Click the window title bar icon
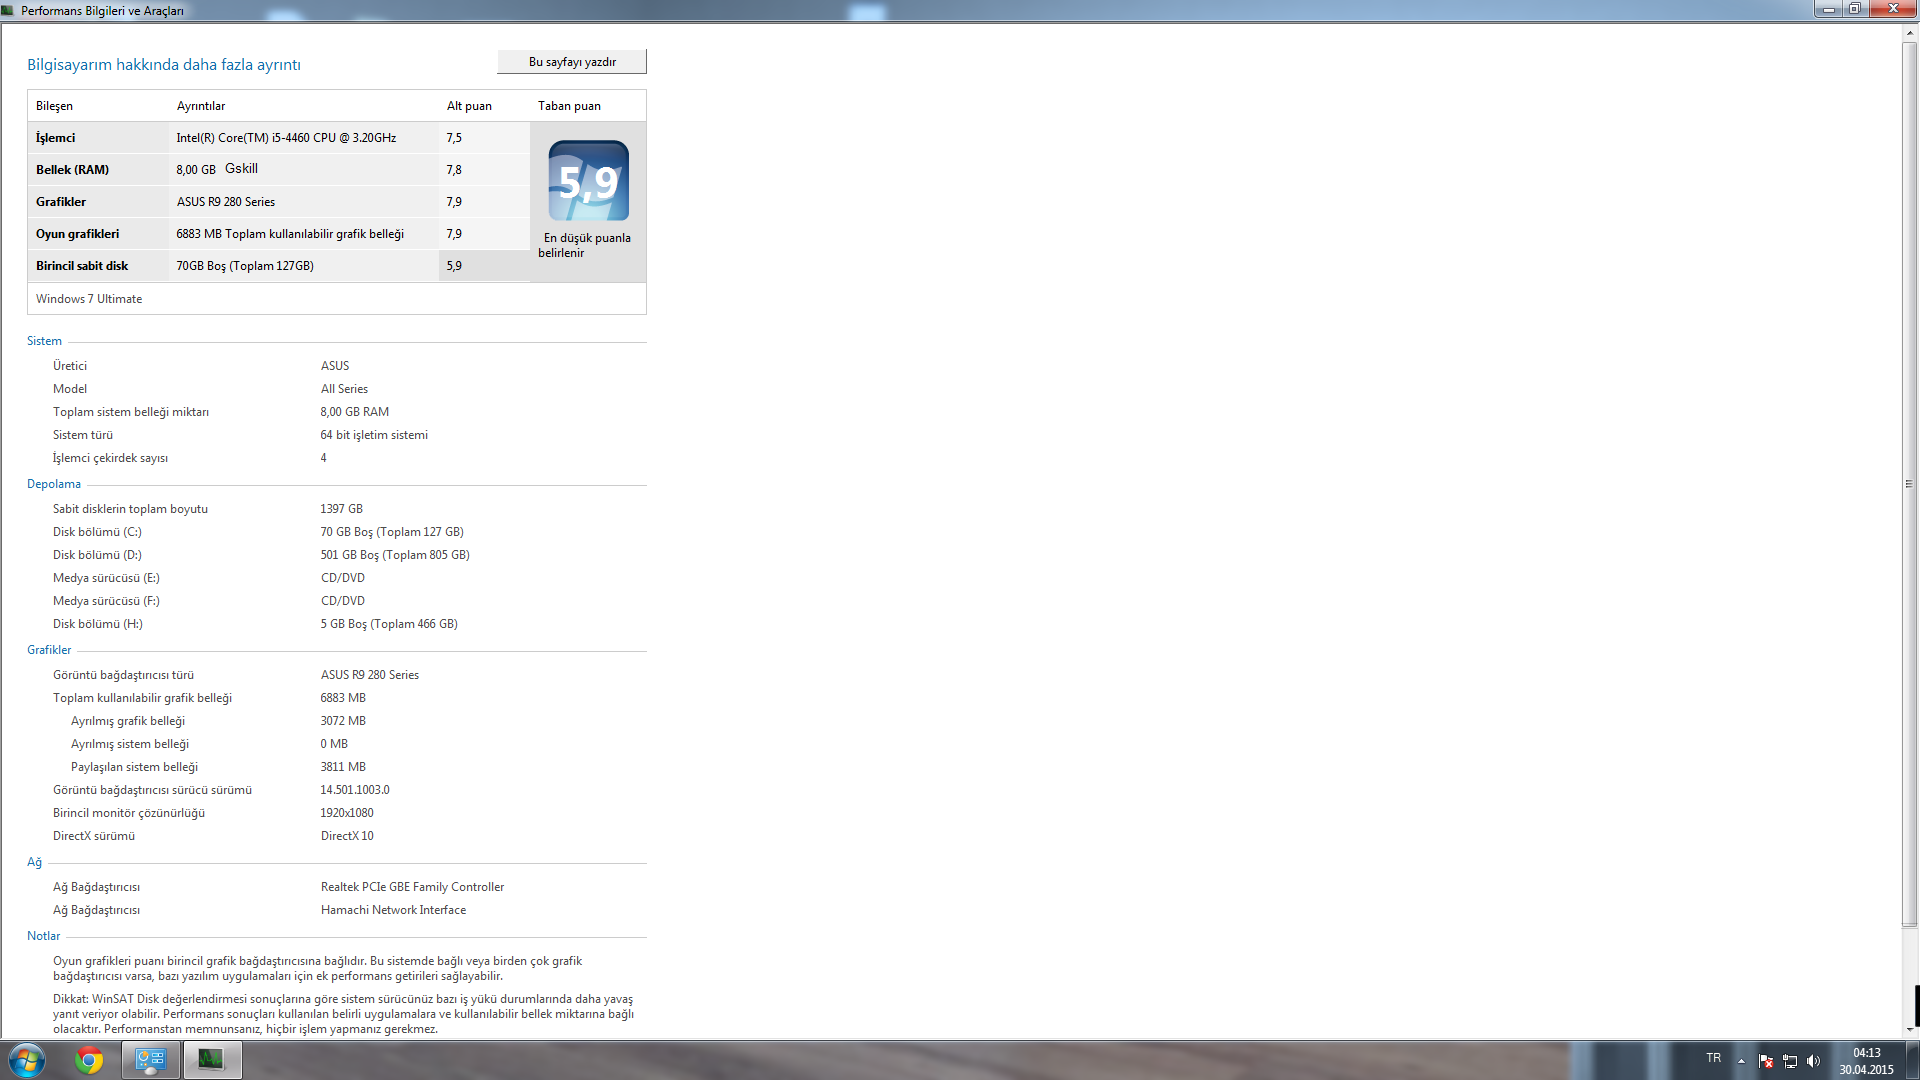1920x1080 pixels. pyautogui.click(x=8, y=10)
